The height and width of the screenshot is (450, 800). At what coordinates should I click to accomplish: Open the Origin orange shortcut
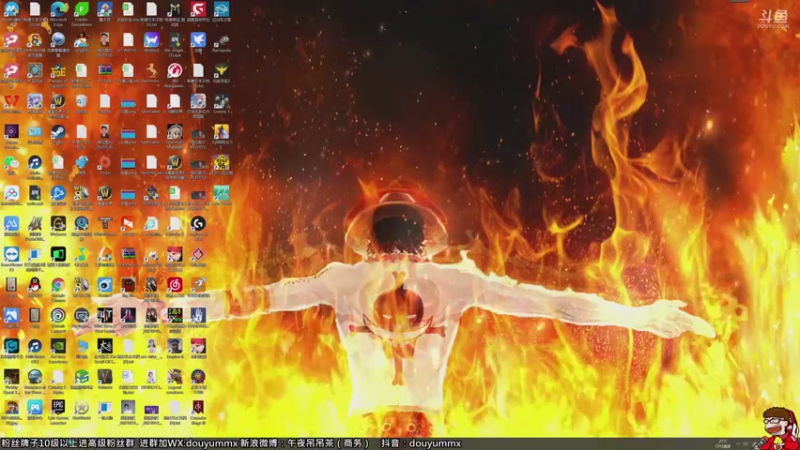pos(105,163)
